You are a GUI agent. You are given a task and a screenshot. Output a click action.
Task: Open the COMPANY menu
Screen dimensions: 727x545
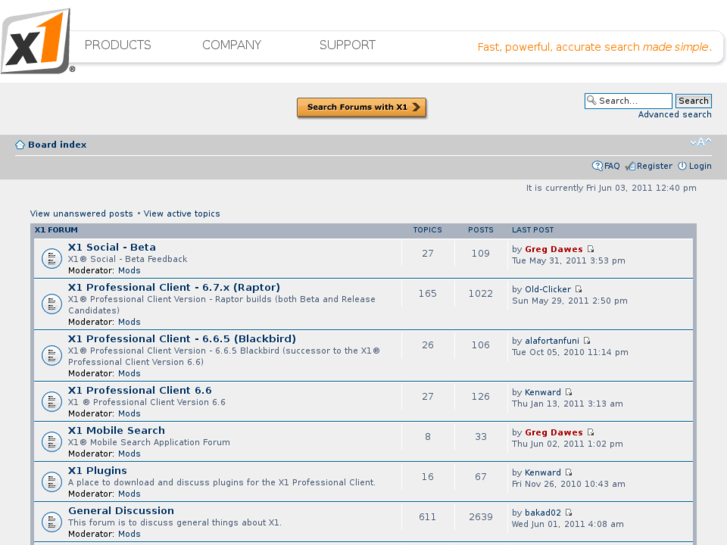pyautogui.click(x=232, y=45)
